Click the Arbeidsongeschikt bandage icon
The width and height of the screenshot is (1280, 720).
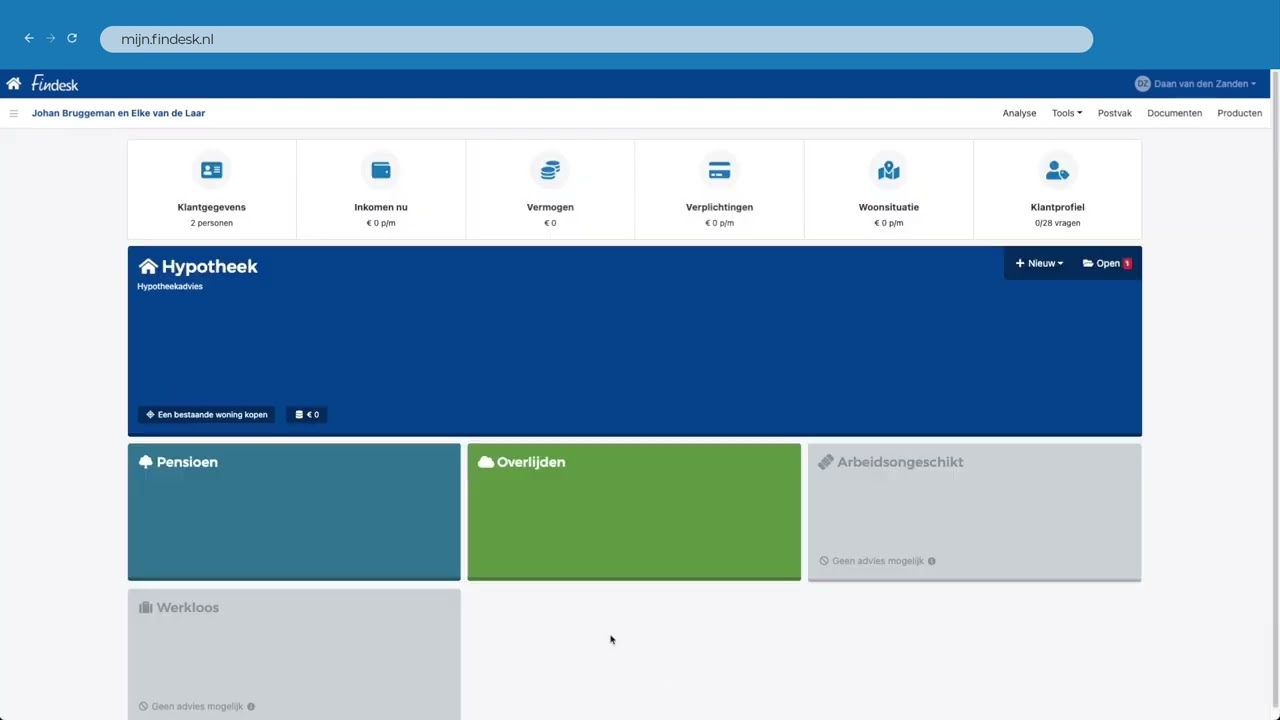pos(825,462)
